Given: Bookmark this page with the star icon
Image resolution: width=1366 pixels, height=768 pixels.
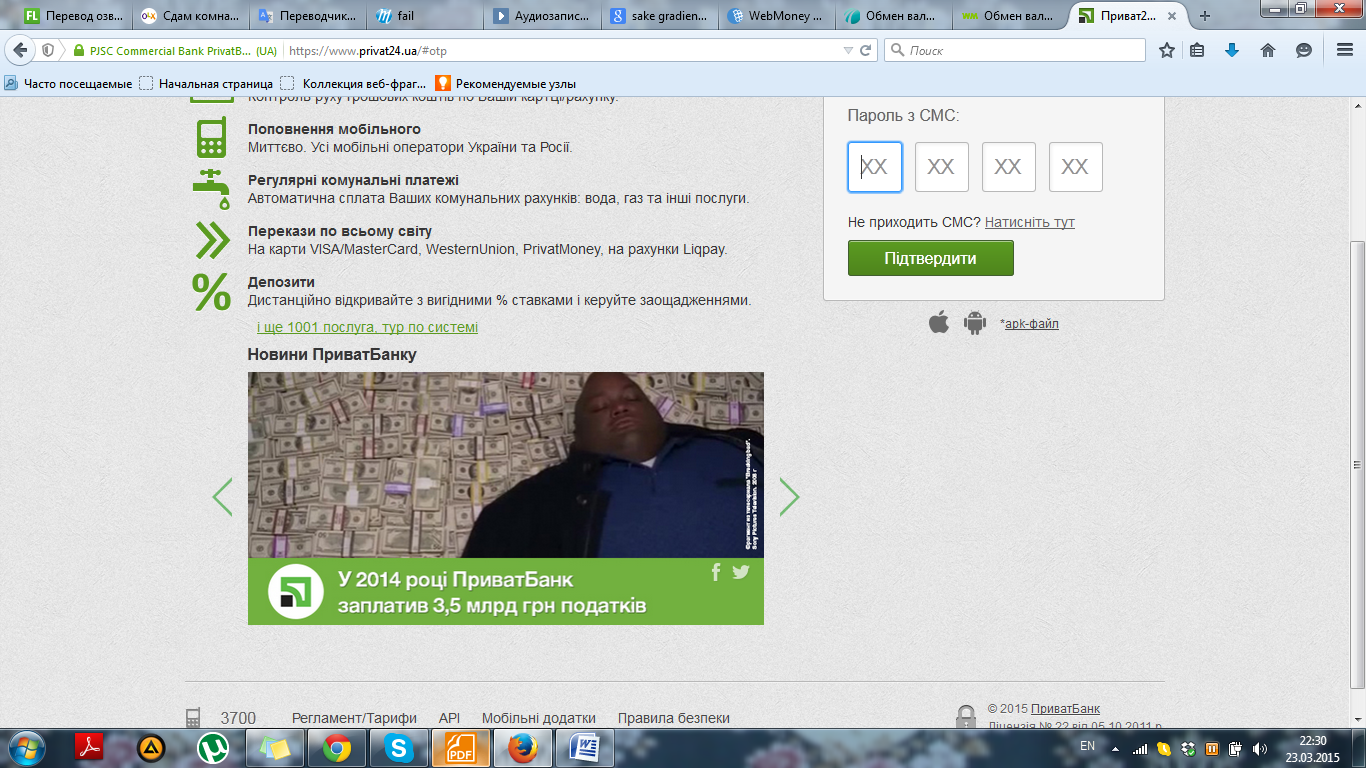Looking at the screenshot, I should coord(1166,50).
